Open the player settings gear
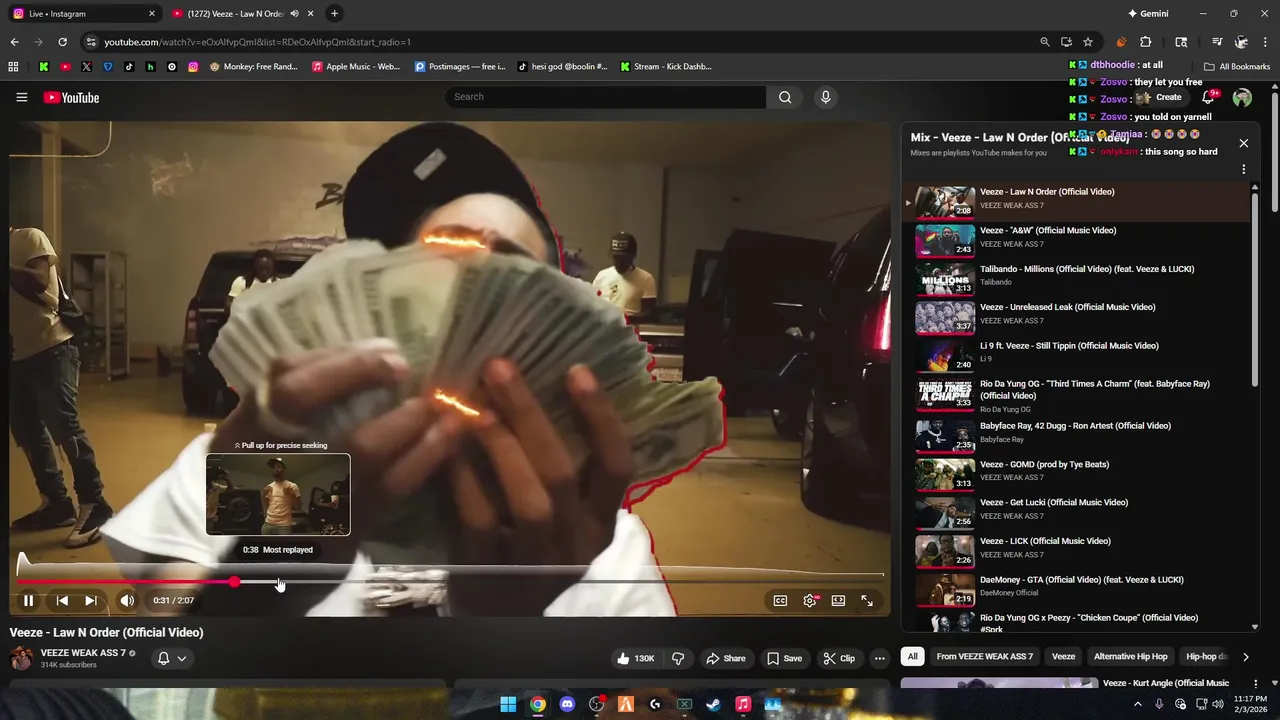The image size is (1280, 720). (810, 600)
